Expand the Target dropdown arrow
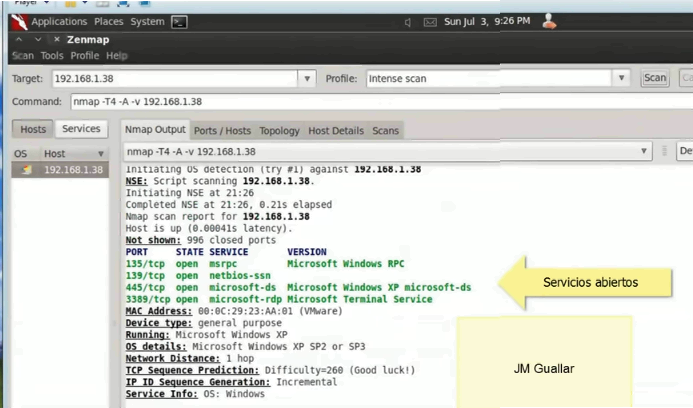 (307, 78)
